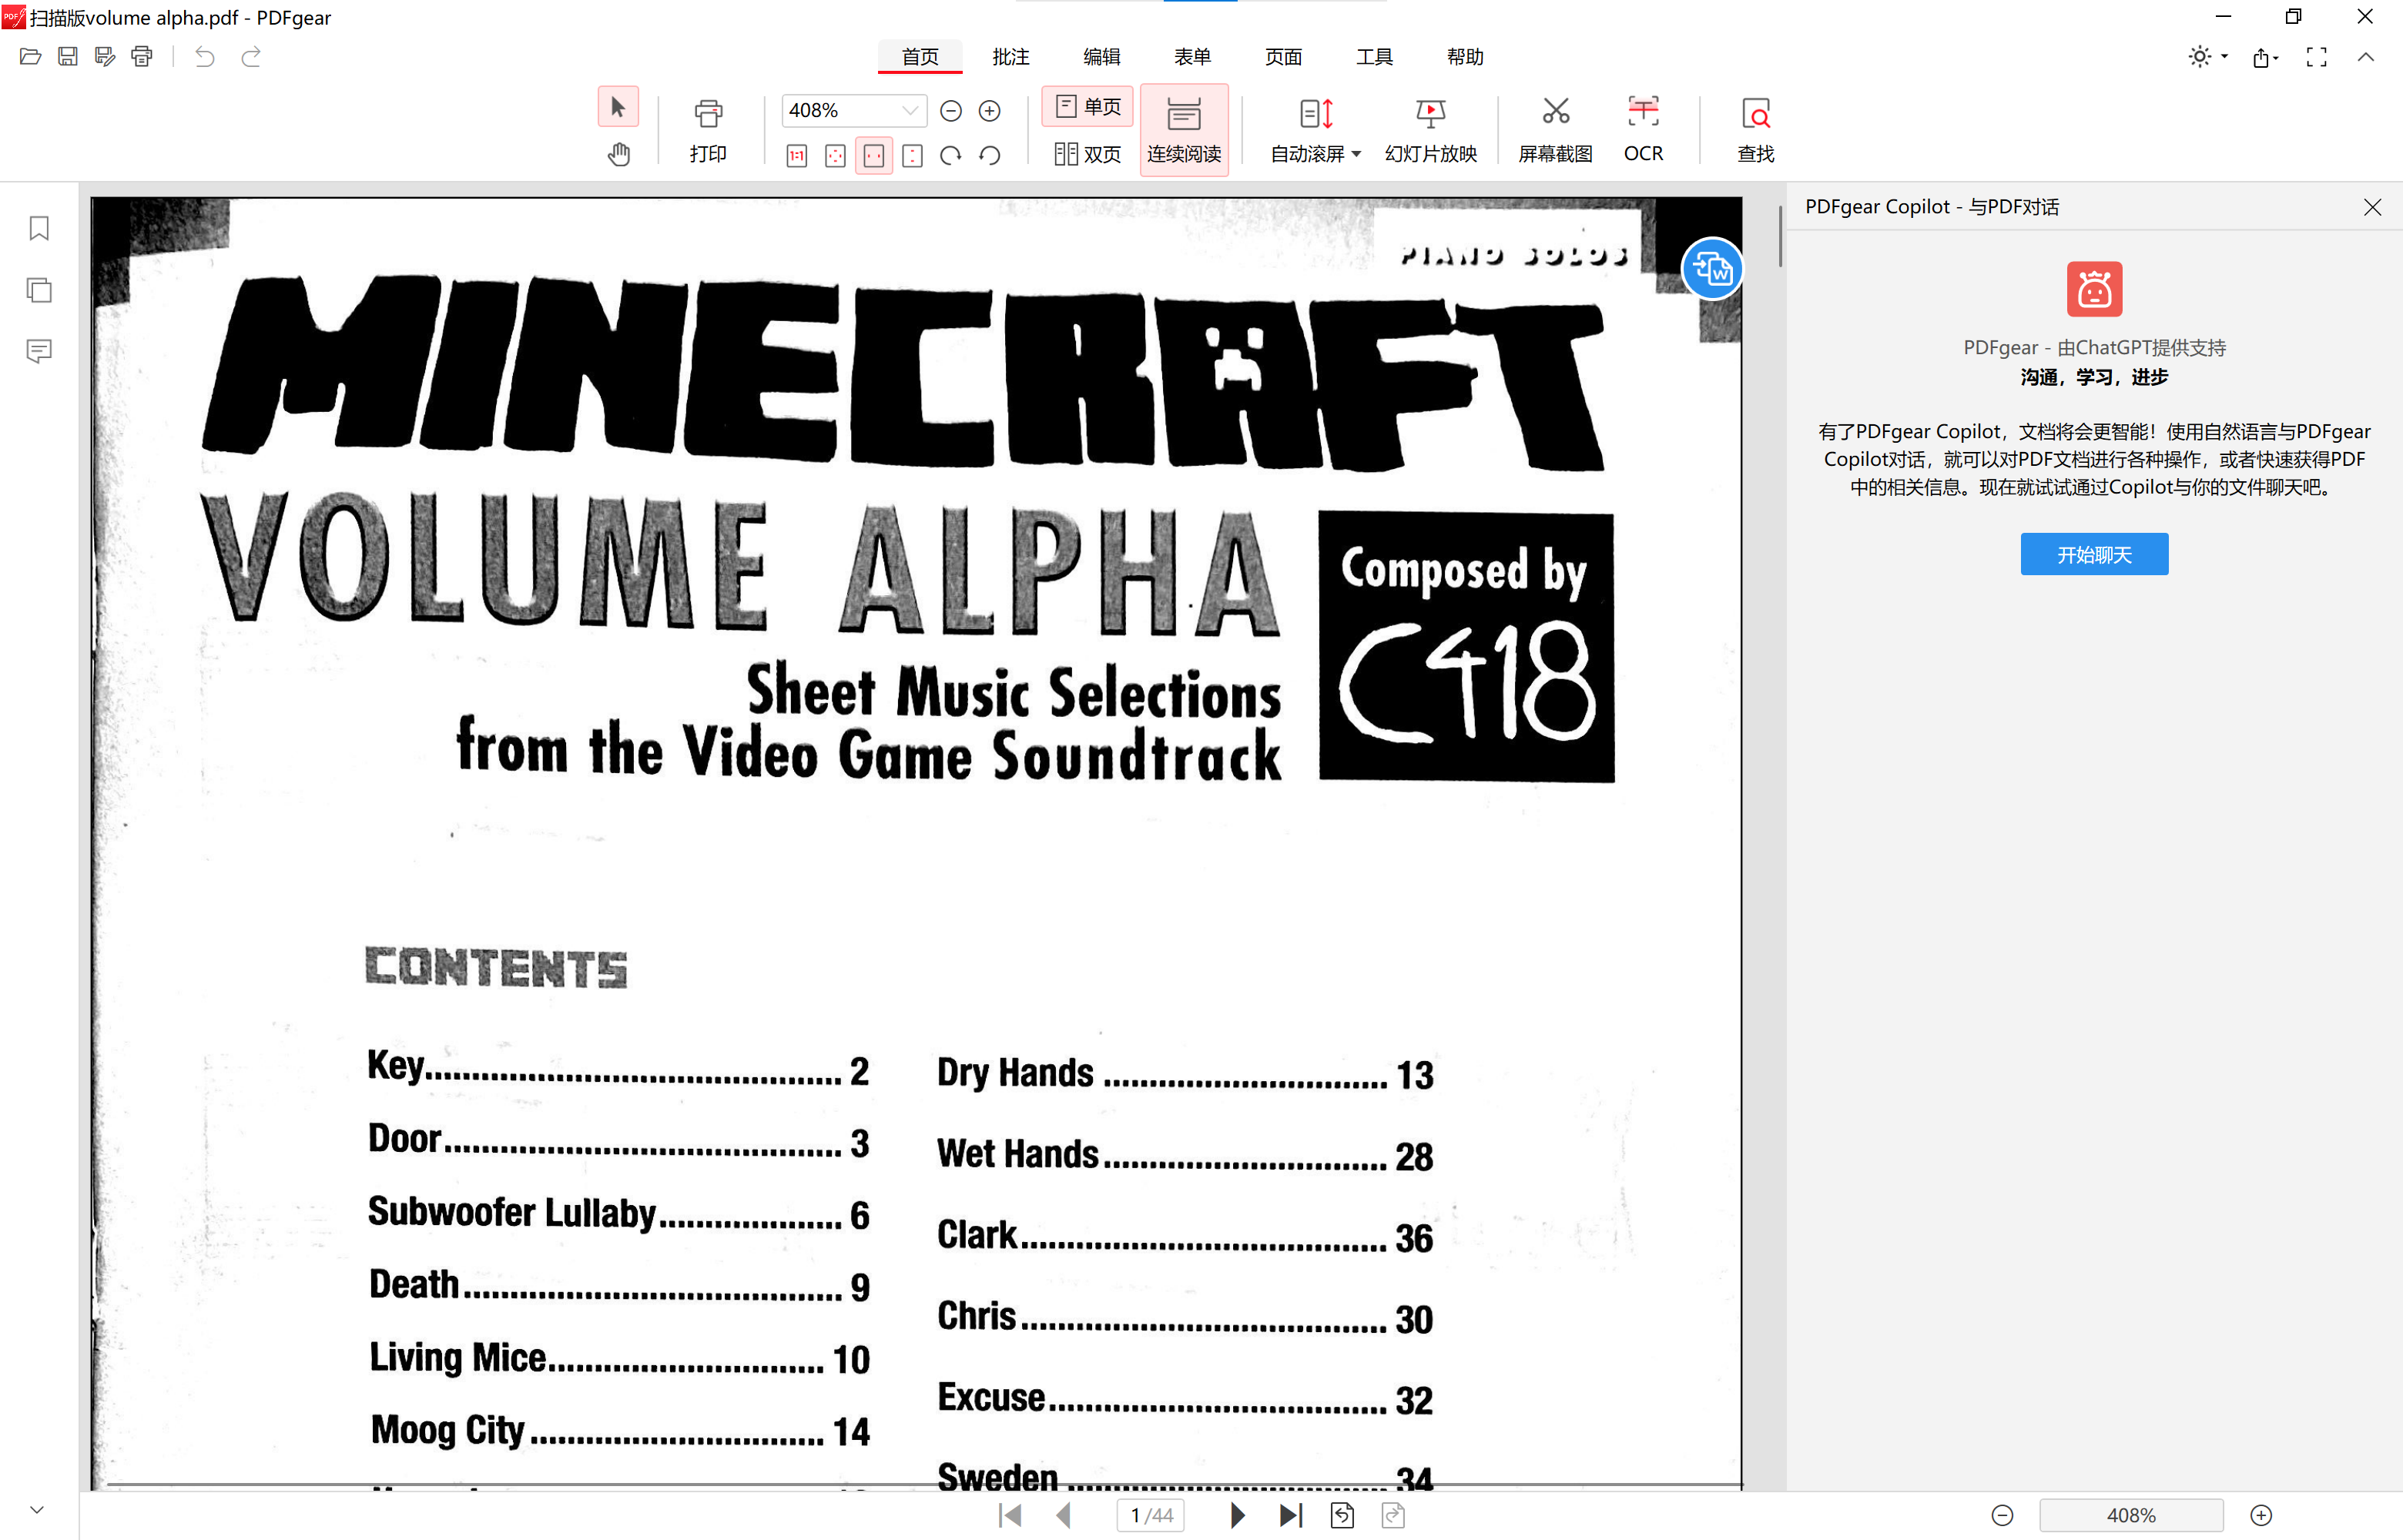Click the large 打印 print button
Viewport: 2403px width, 1540px height.
(x=708, y=131)
